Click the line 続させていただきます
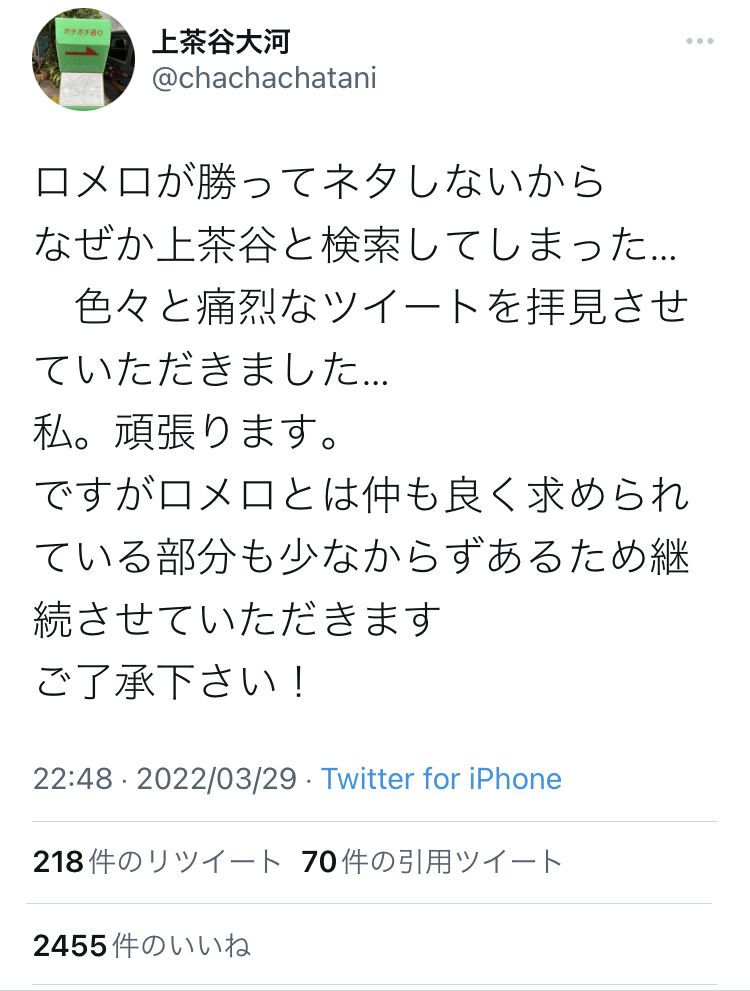 [x=237, y=620]
